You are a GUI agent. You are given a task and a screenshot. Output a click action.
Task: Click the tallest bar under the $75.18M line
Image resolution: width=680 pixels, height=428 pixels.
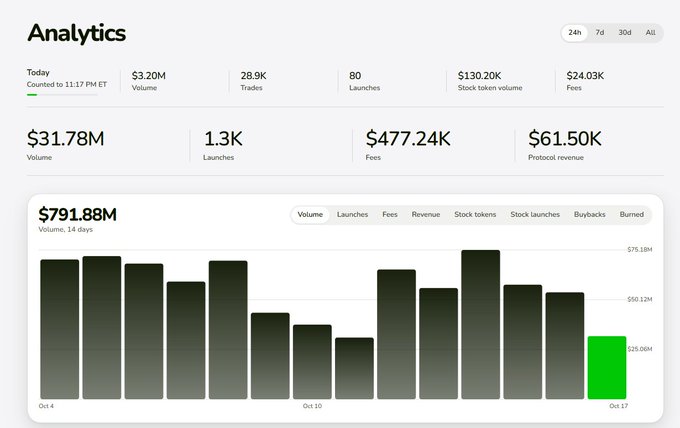pos(481,324)
